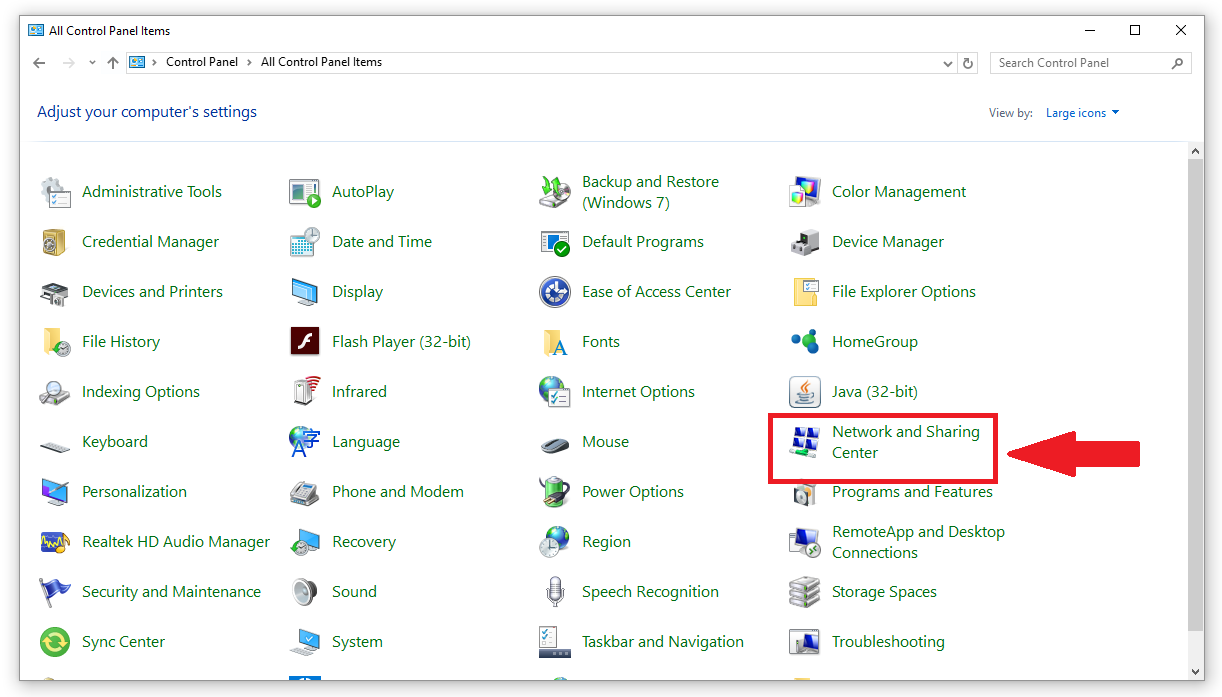Open the Sync Center link
1222x697 pixels.
click(x=123, y=642)
